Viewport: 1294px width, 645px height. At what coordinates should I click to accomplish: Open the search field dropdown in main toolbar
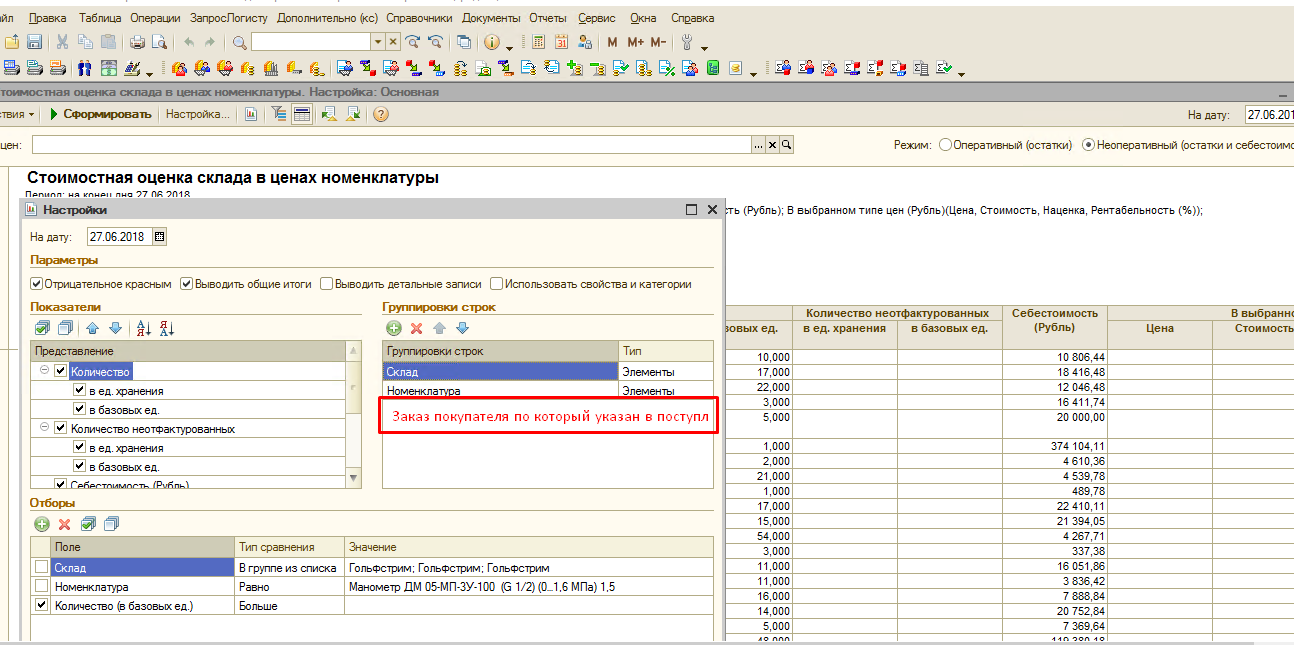(377, 42)
